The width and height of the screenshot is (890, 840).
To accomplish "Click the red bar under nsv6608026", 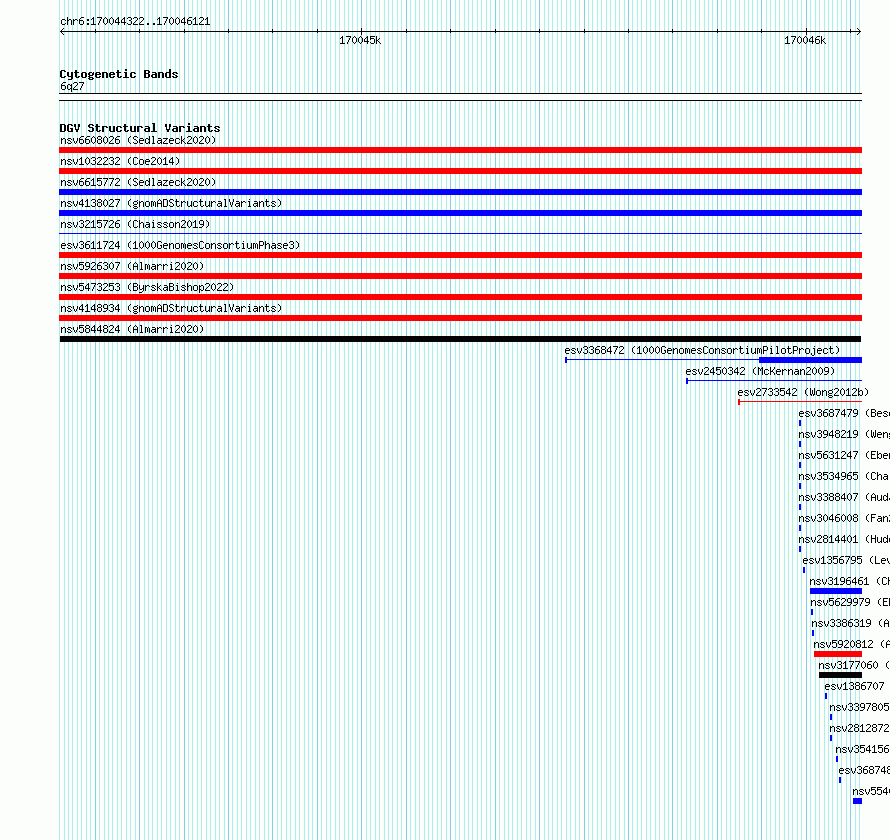I will pos(460,150).
